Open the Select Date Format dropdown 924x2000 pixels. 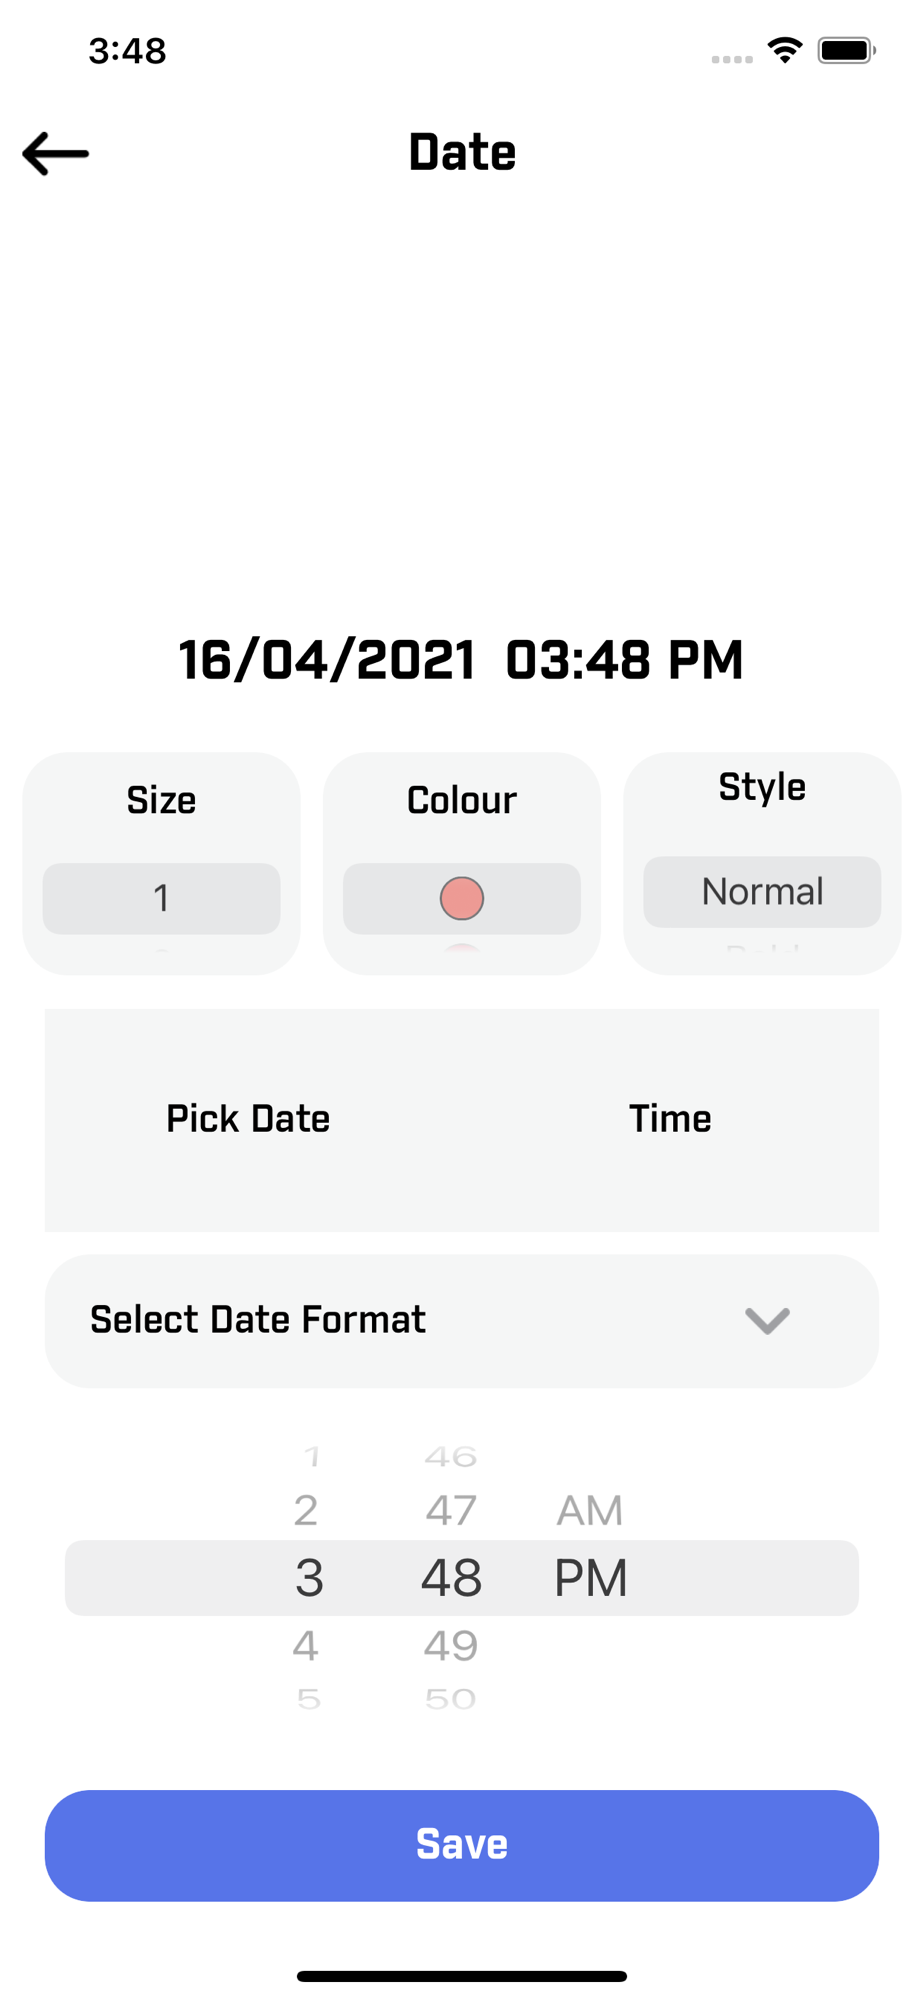click(462, 1320)
